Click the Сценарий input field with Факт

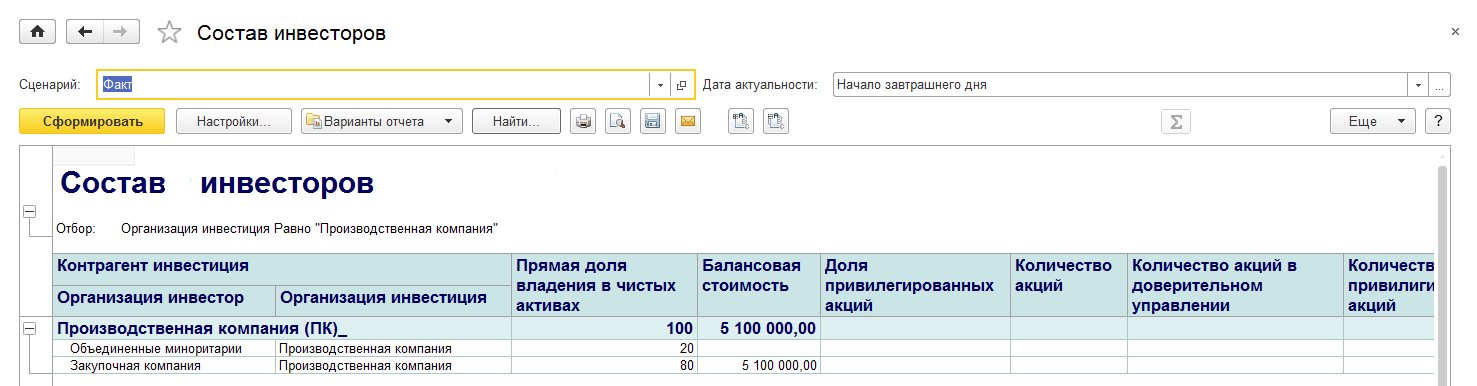[373, 85]
